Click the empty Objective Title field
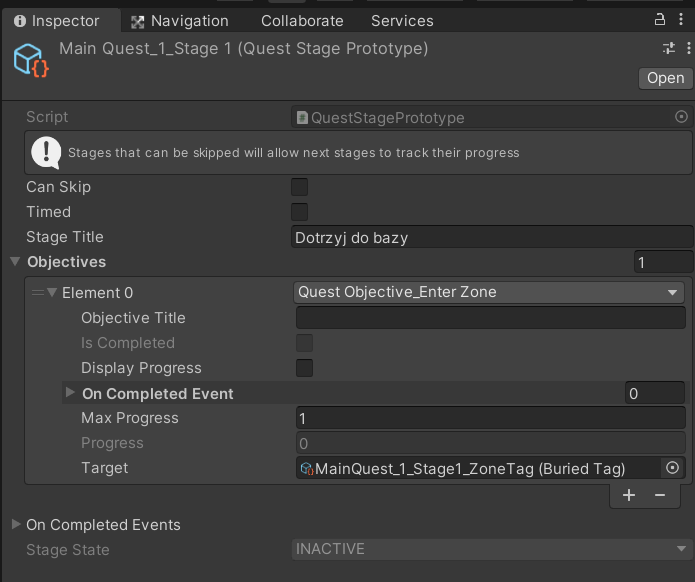695x582 pixels. pos(491,318)
